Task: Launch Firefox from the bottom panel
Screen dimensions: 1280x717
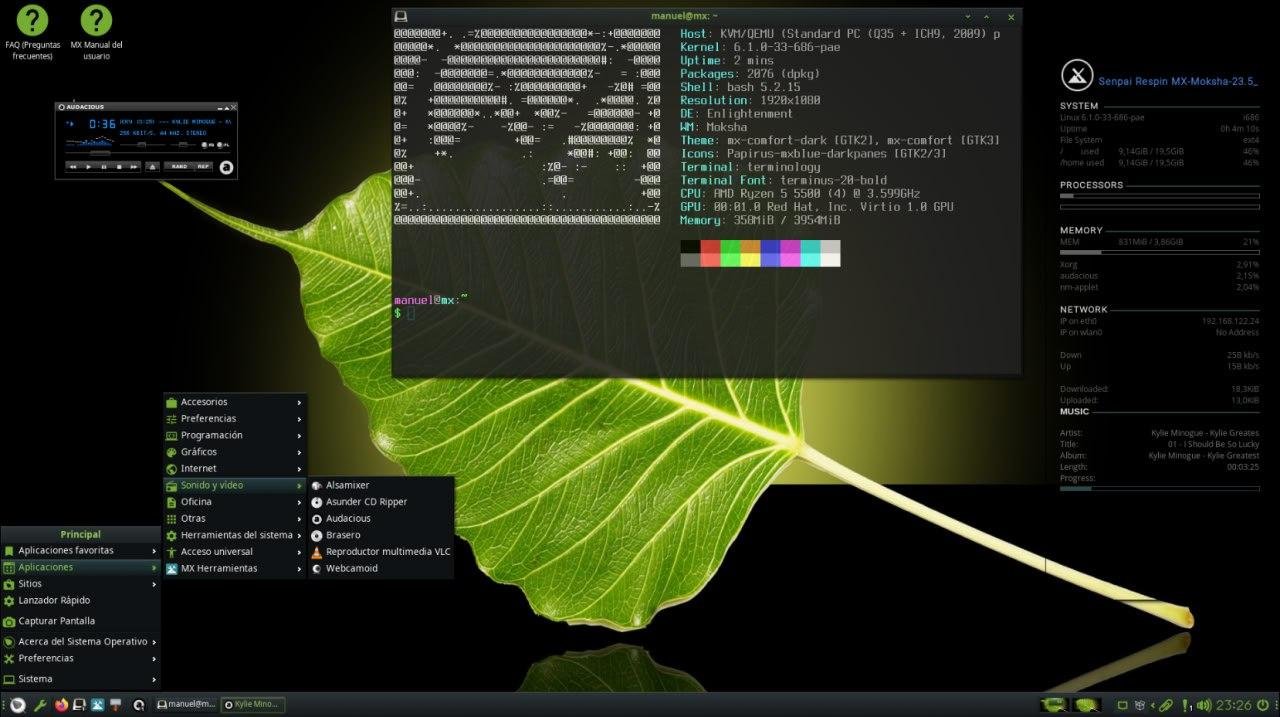Action: click(61, 705)
